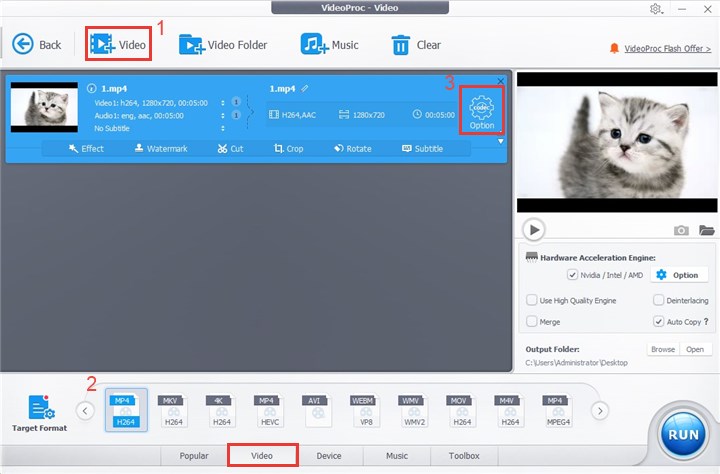
Task: Expand Video1 track selector arrows
Action: coord(223,103)
